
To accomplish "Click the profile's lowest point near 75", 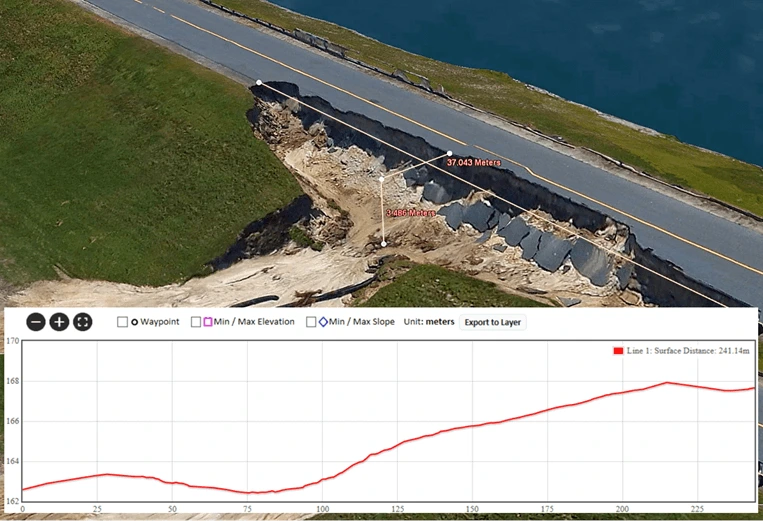I will [247, 492].
